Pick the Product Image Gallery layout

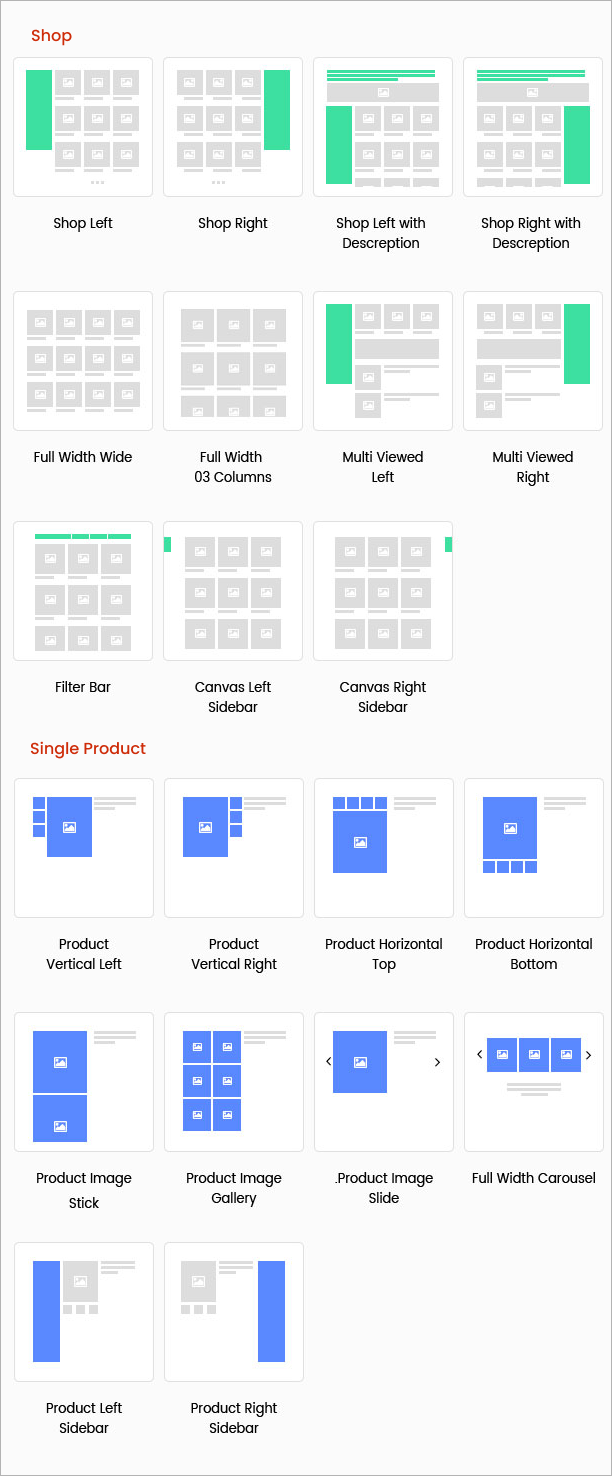point(233,1082)
